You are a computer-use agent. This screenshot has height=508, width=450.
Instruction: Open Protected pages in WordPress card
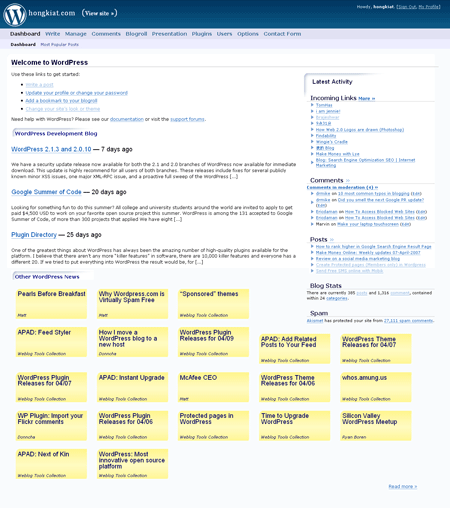tap(213, 425)
